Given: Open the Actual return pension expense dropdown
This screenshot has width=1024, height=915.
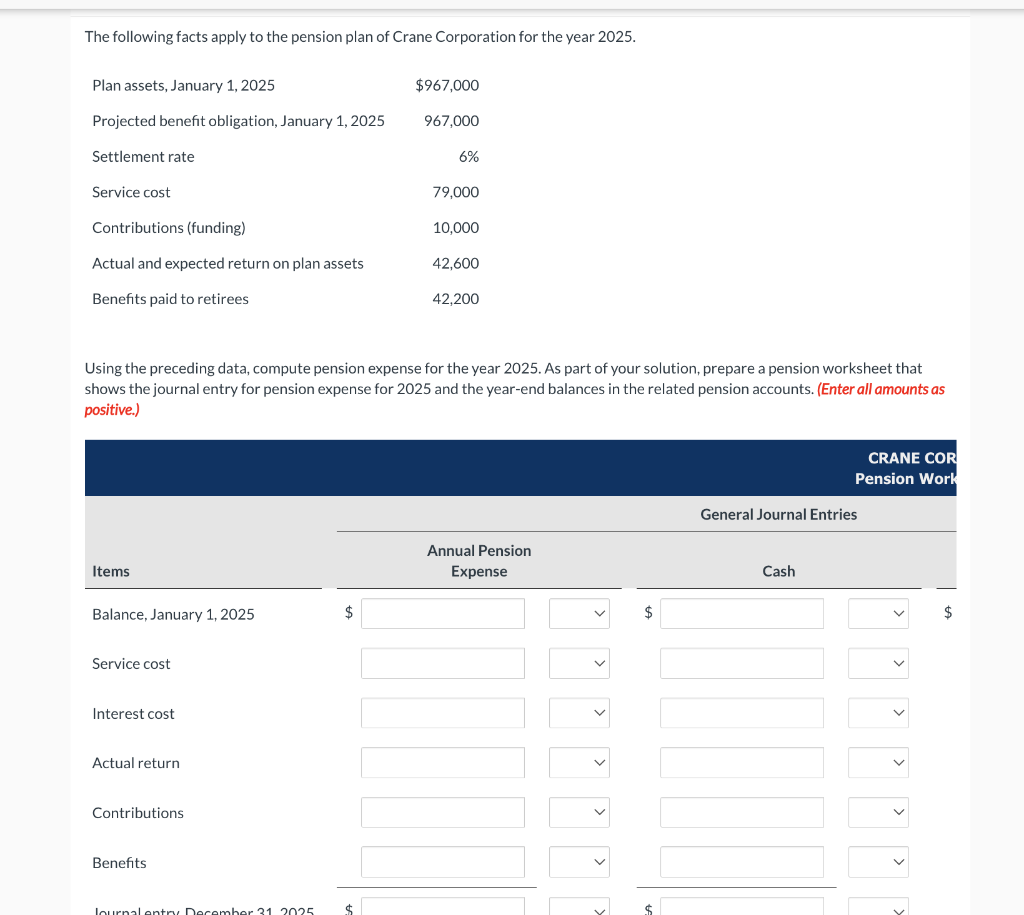Looking at the screenshot, I should (579, 762).
